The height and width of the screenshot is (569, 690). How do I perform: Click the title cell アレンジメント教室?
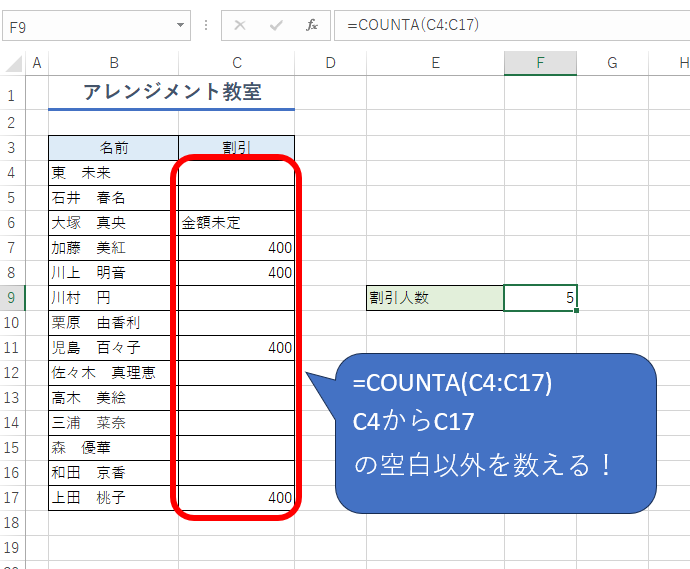(x=172, y=93)
